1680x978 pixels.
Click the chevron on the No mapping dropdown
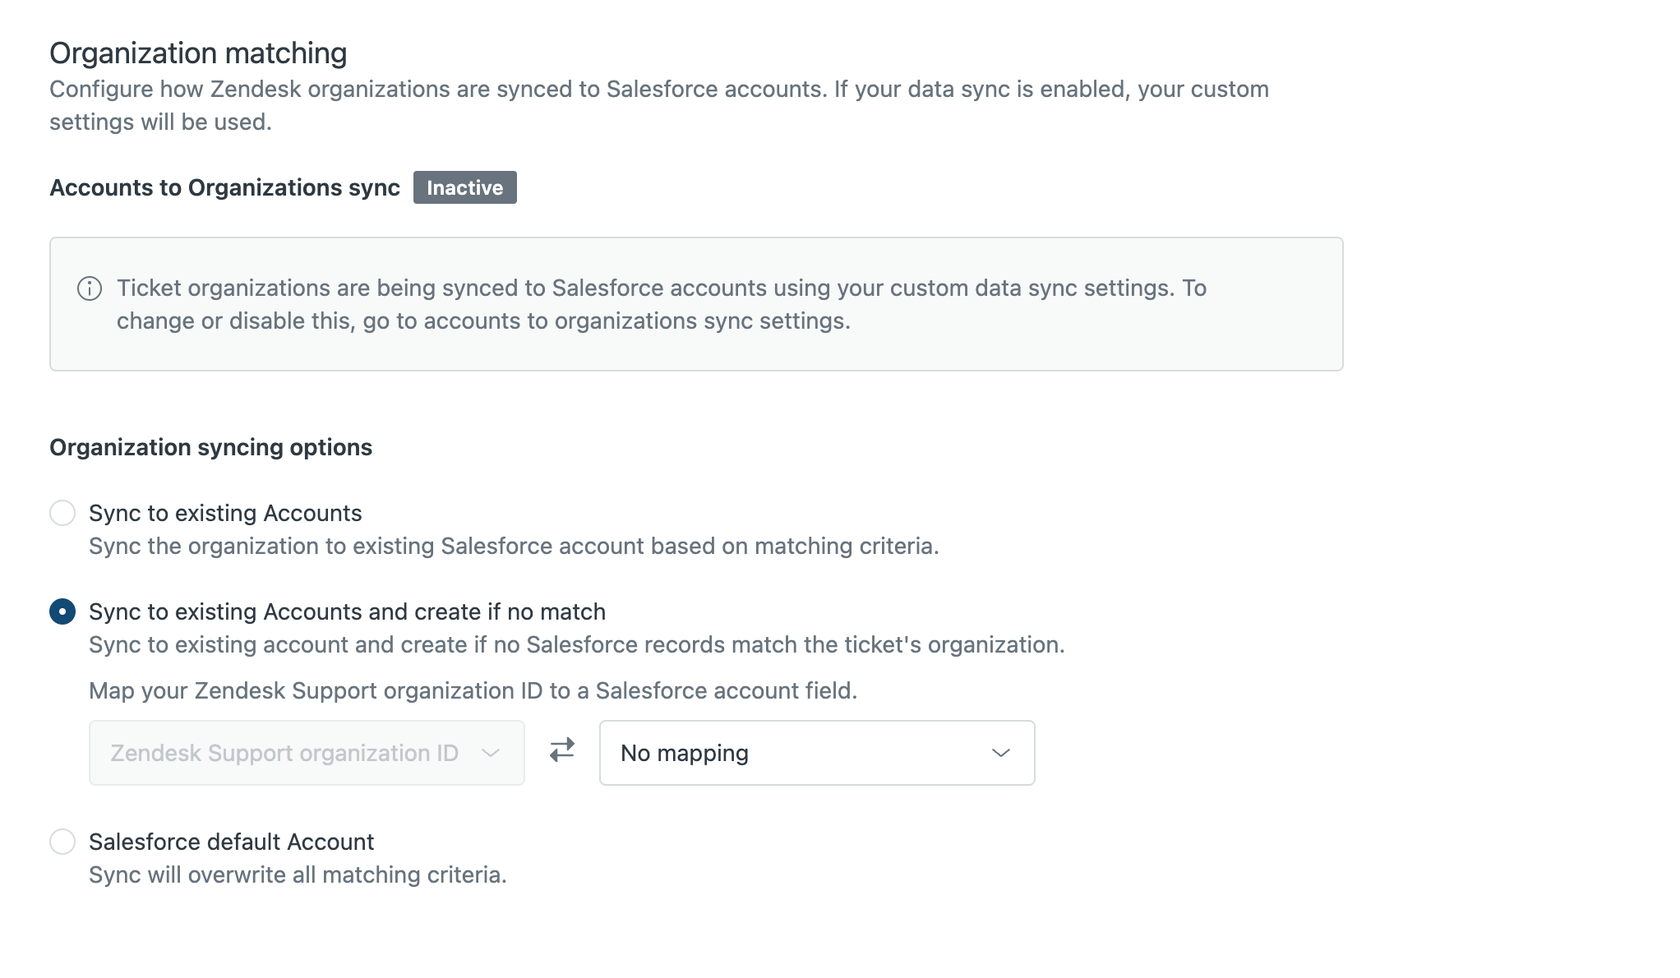coord(1000,753)
